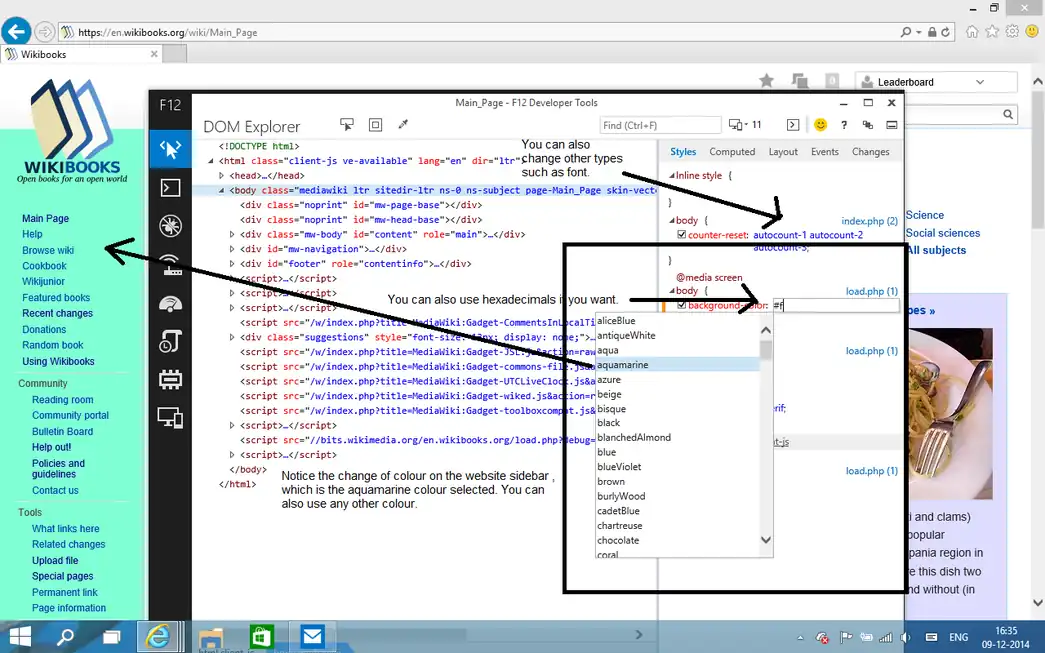Uncheck the counter-reset style checkbox
This screenshot has height=653, width=1045.
click(x=682, y=235)
